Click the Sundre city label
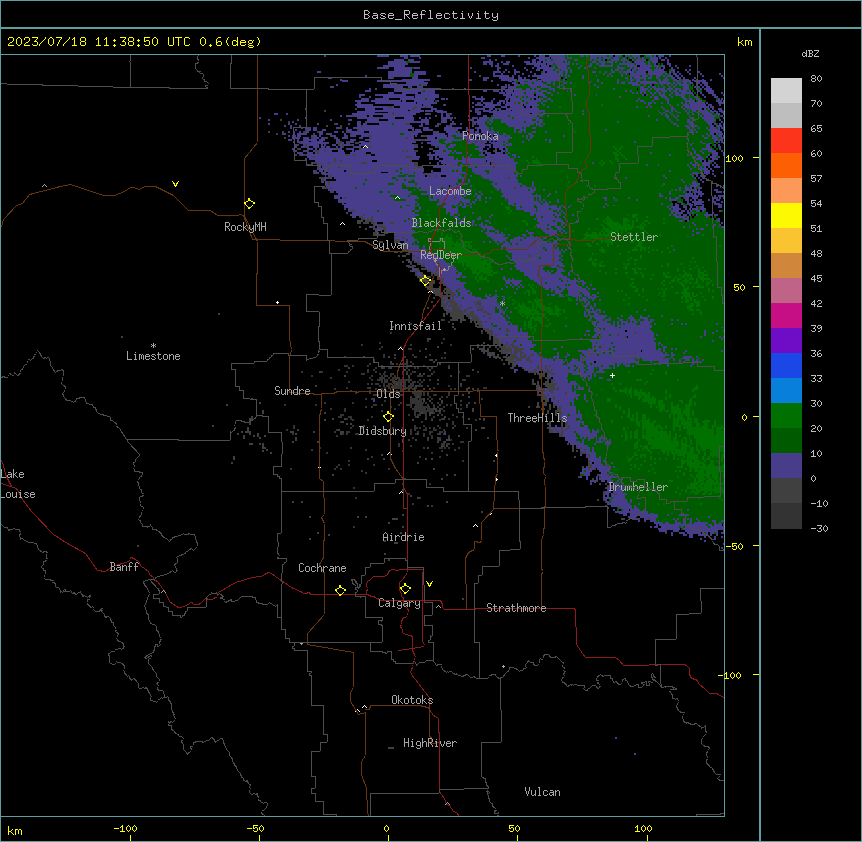Screen dimensions: 862x842 coord(292,391)
